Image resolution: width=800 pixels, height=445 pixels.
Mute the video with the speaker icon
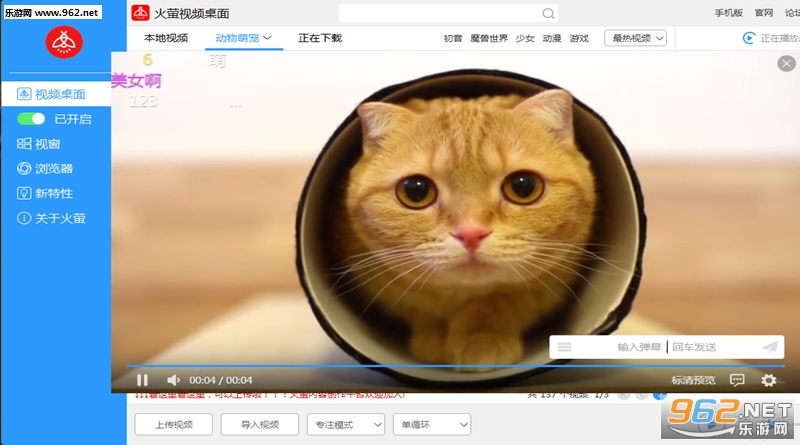pos(173,380)
